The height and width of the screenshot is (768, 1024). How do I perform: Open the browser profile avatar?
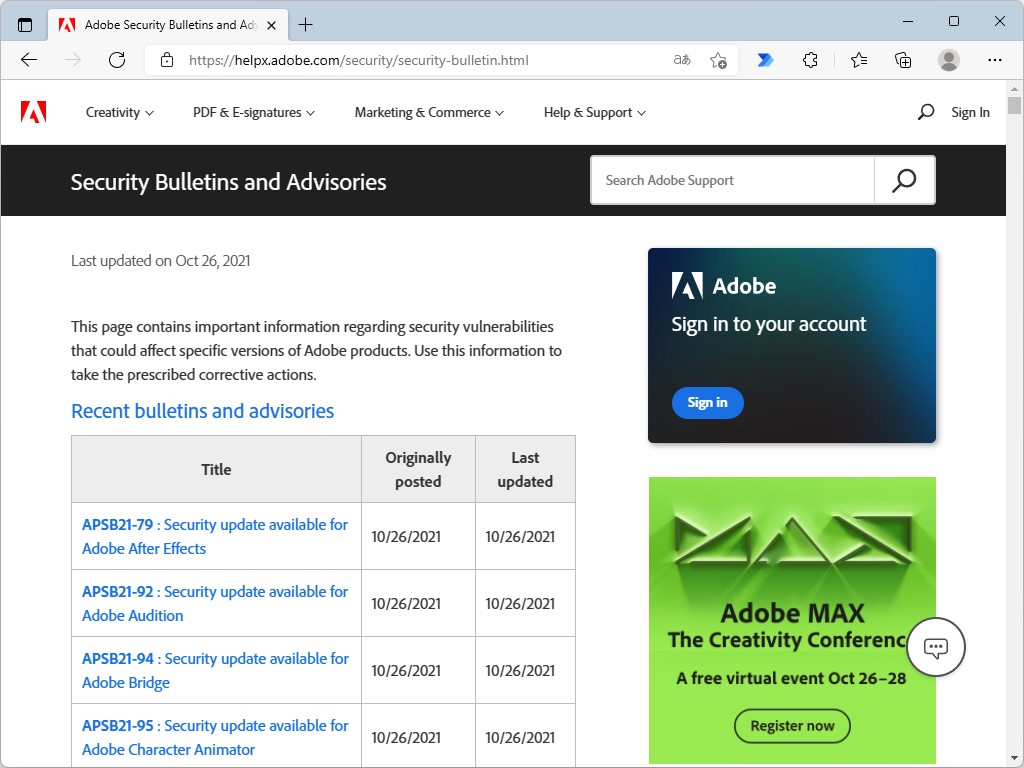point(948,60)
